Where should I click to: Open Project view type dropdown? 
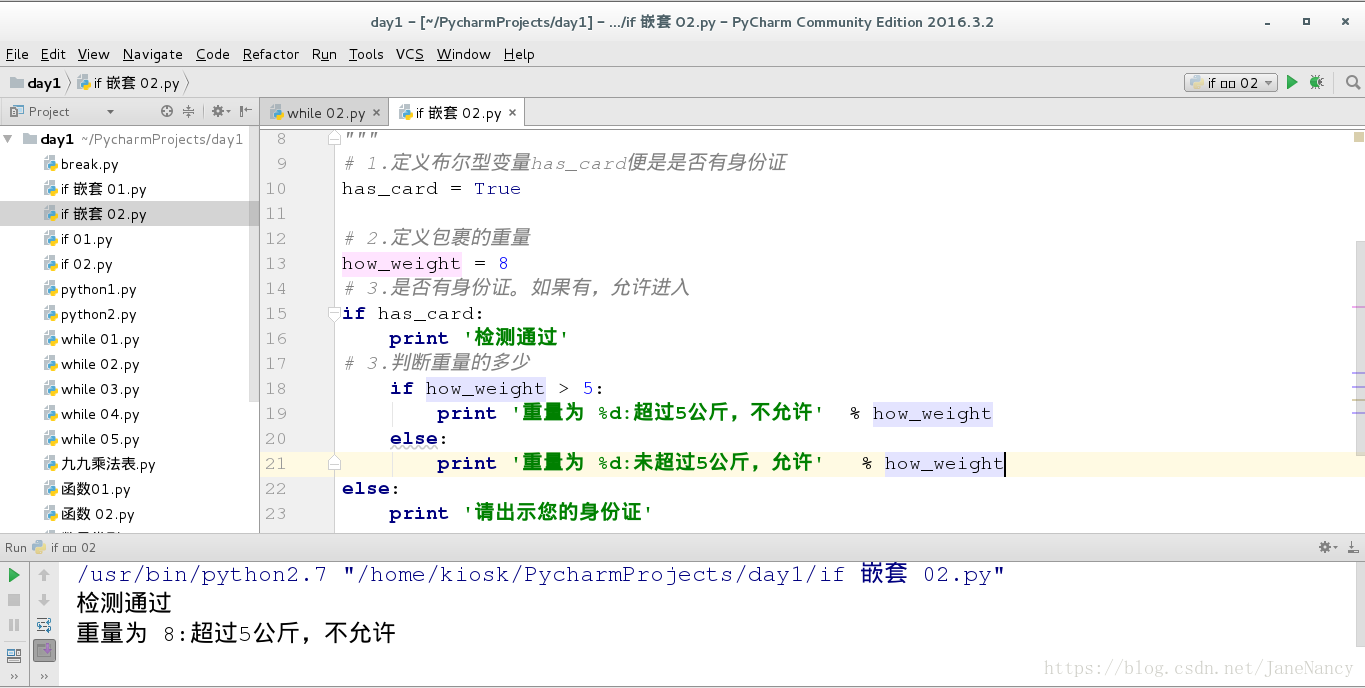[110, 112]
